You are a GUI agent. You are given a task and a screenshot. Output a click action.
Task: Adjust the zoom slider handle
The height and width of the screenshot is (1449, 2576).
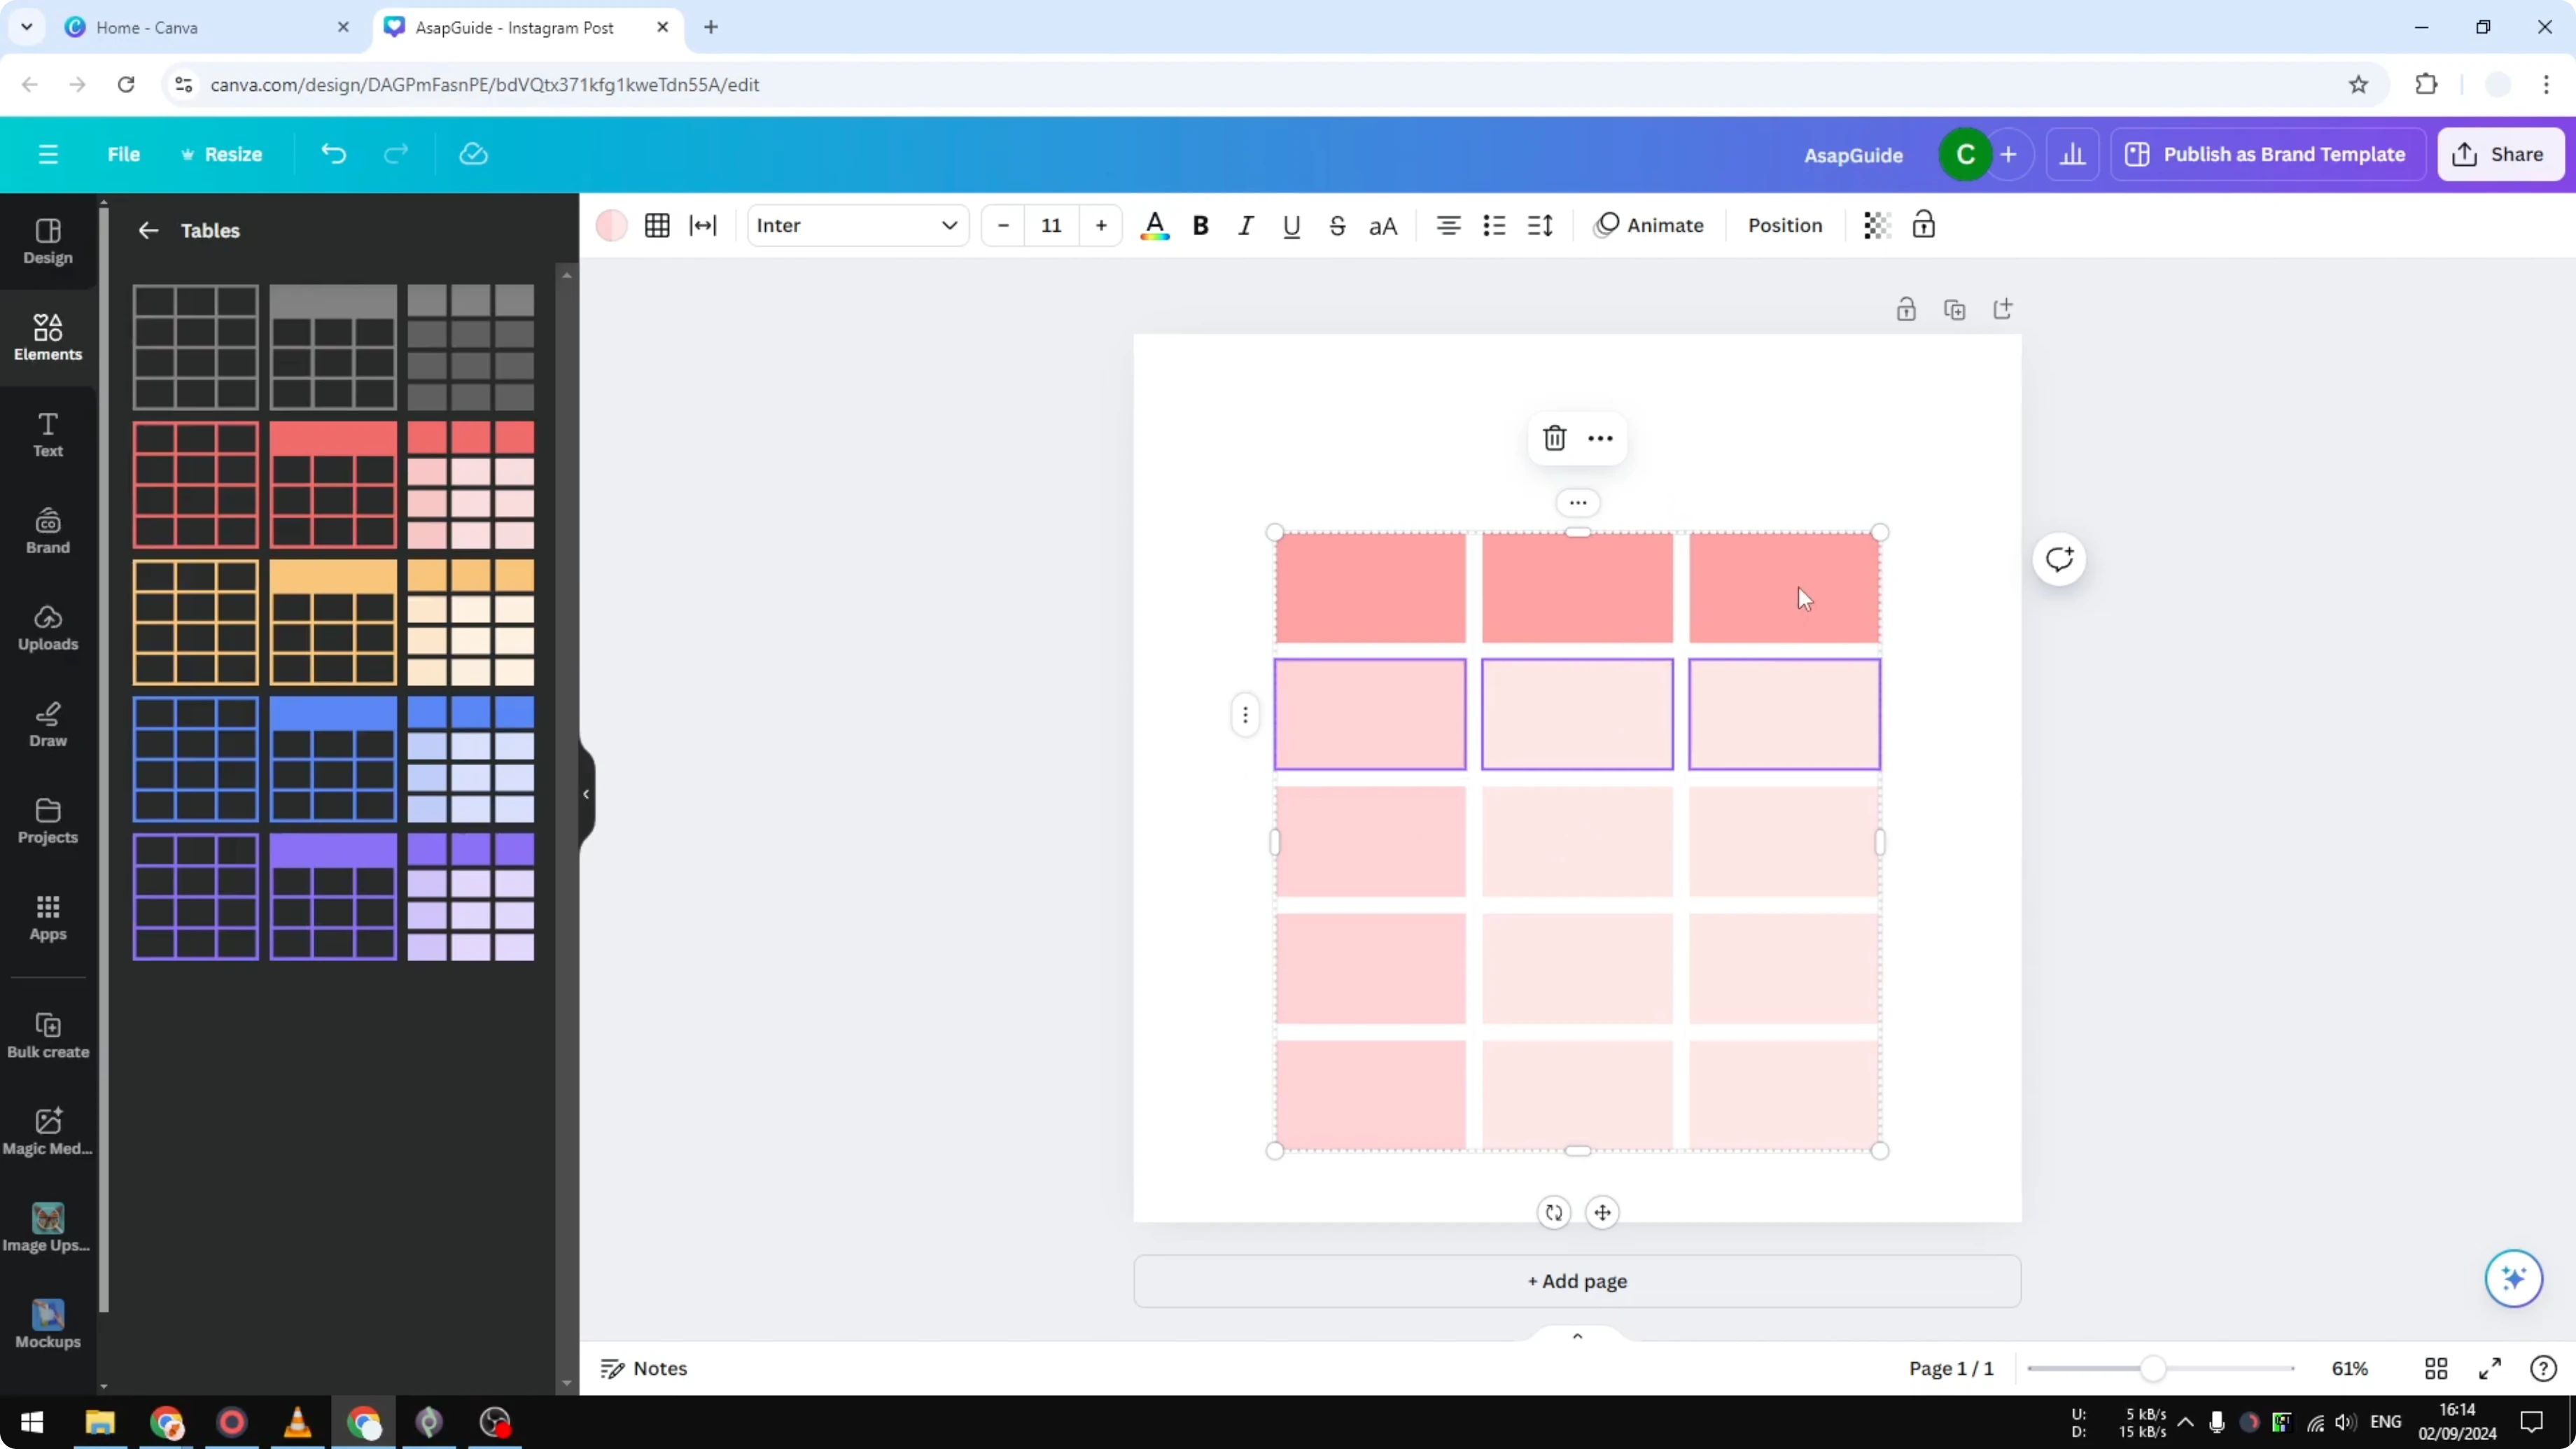coord(2153,1368)
